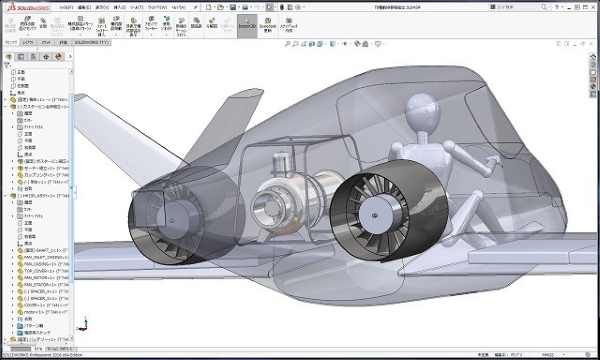Switch to the PropertyManager panel icon
The image size is (600, 360).
coord(21,57)
